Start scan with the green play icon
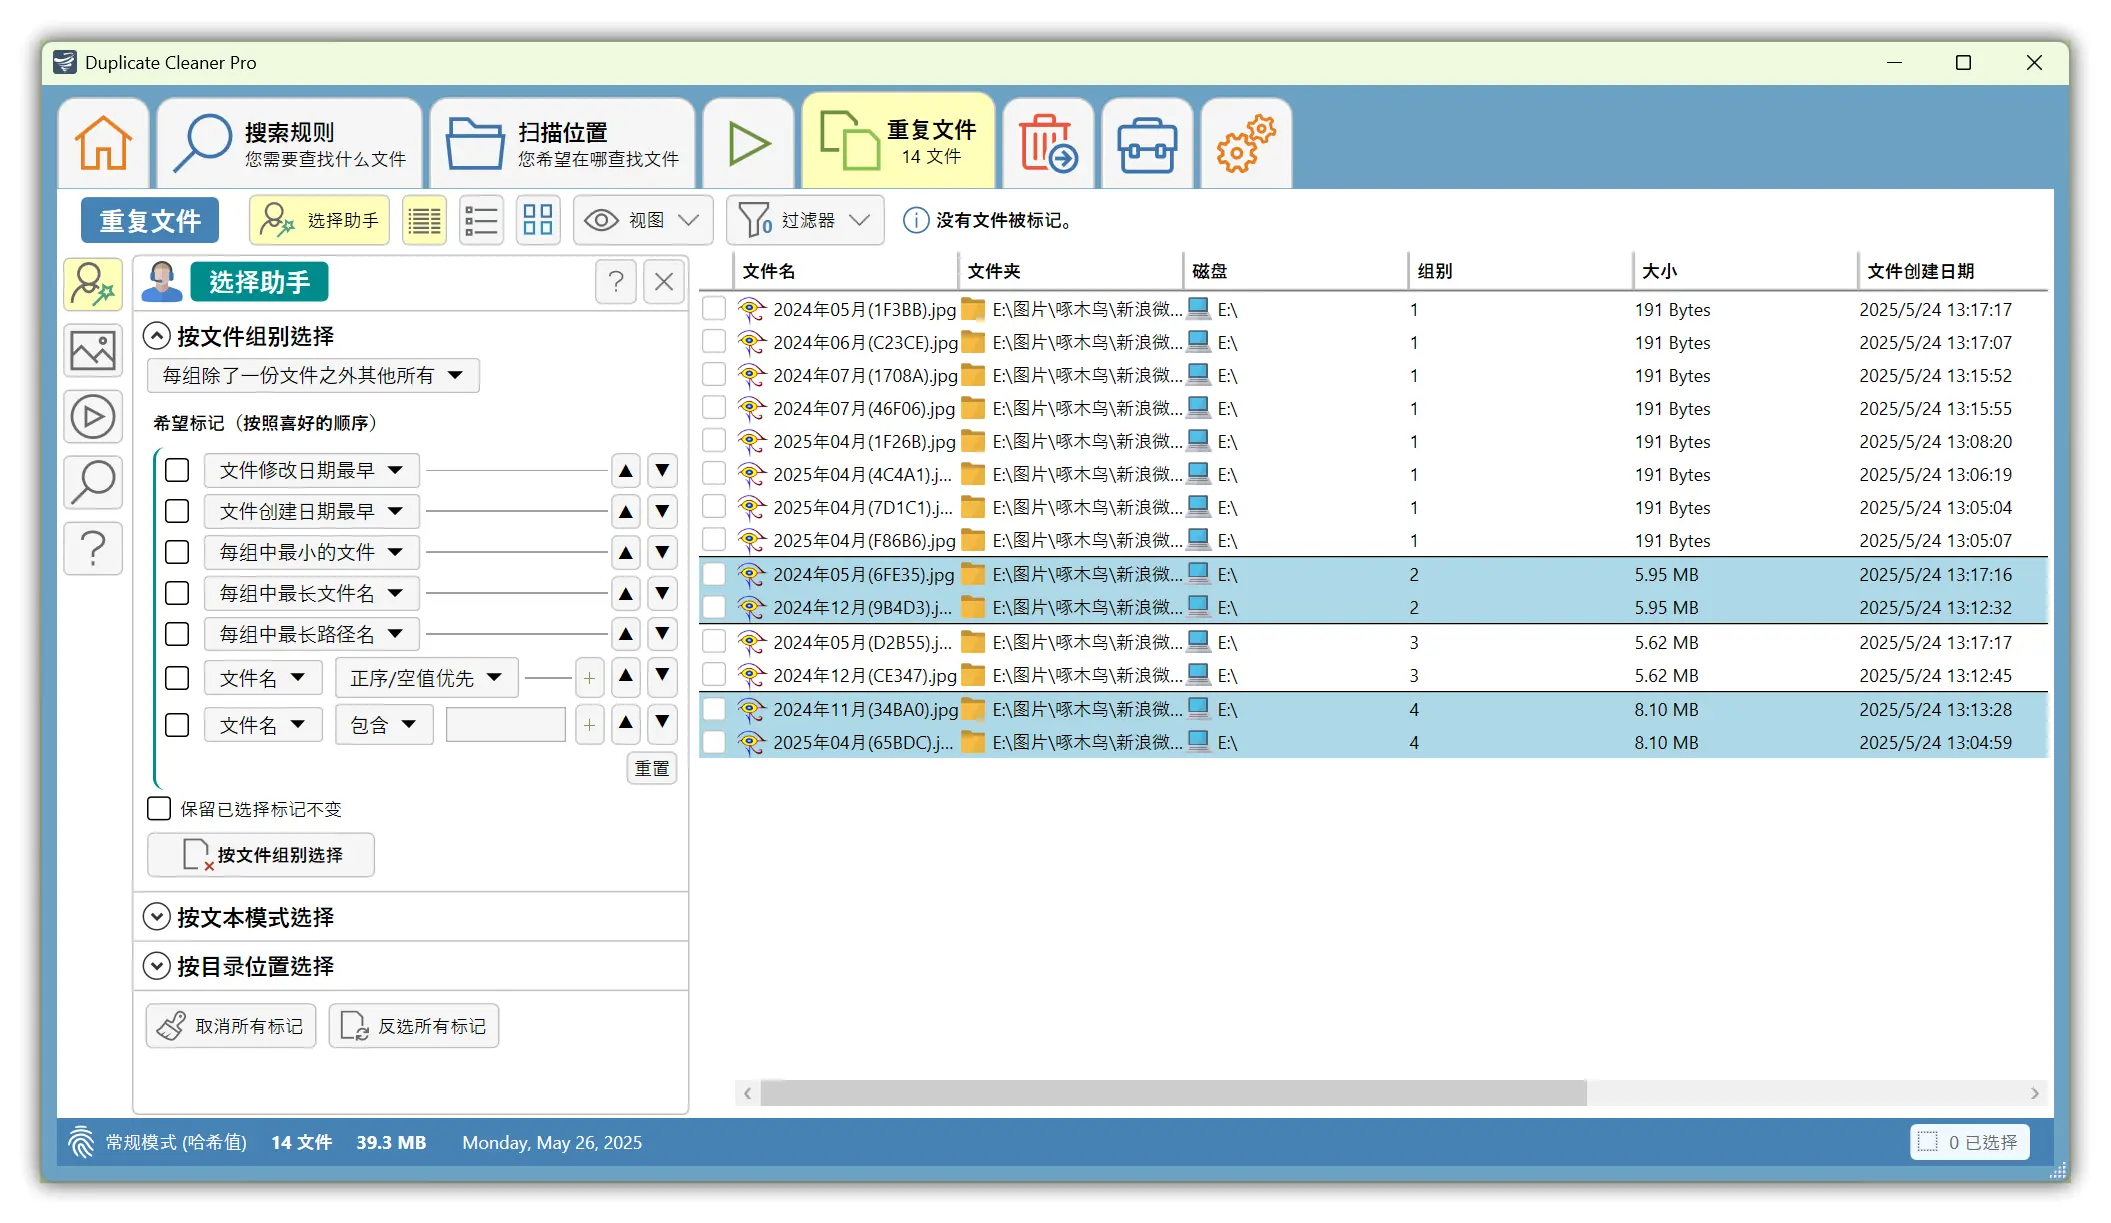The height and width of the screenshot is (1223, 2111). click(x=748, y=143)
